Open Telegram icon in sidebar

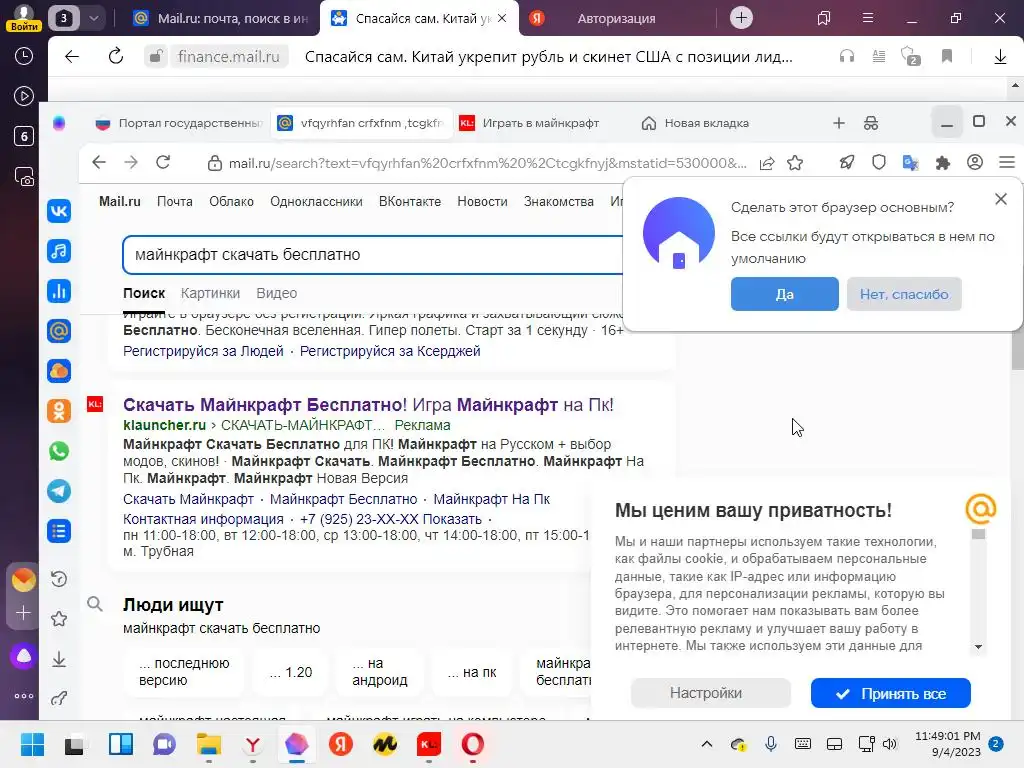(x=59, y=491)
